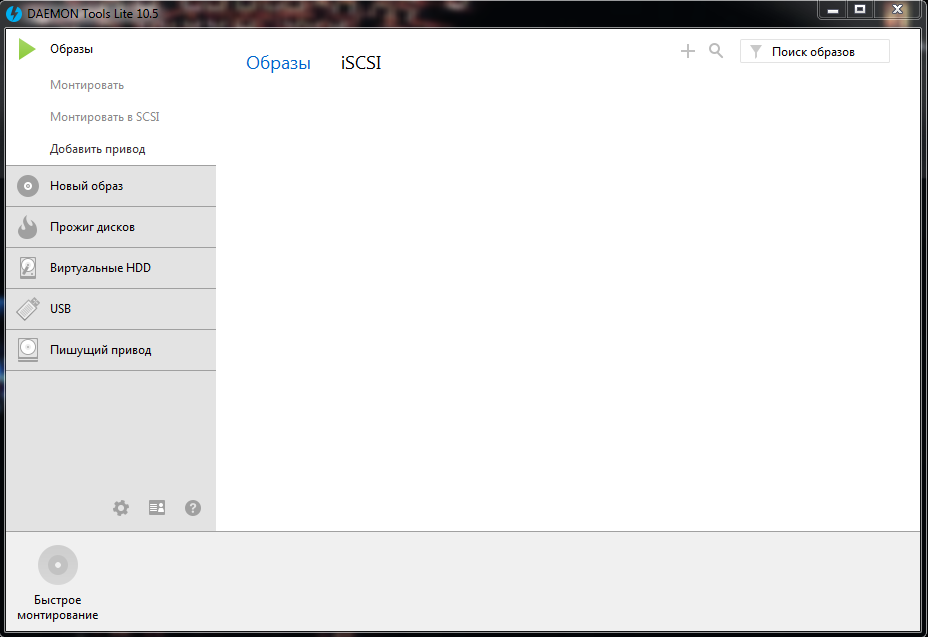Click the DAEMON Tools lightning logo in title bar
The image size is (928, 637).
[x=14, y=13]
